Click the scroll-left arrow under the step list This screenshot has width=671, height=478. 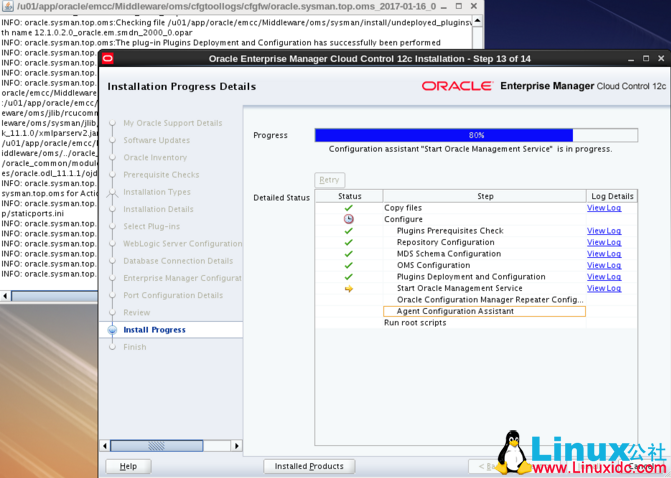105,446
